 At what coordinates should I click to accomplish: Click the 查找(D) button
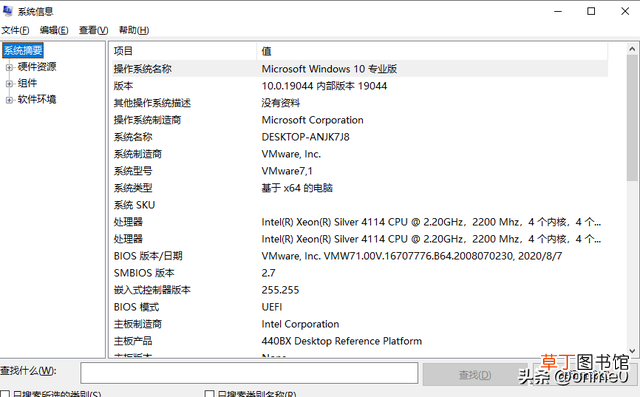(x=475, y=374)
